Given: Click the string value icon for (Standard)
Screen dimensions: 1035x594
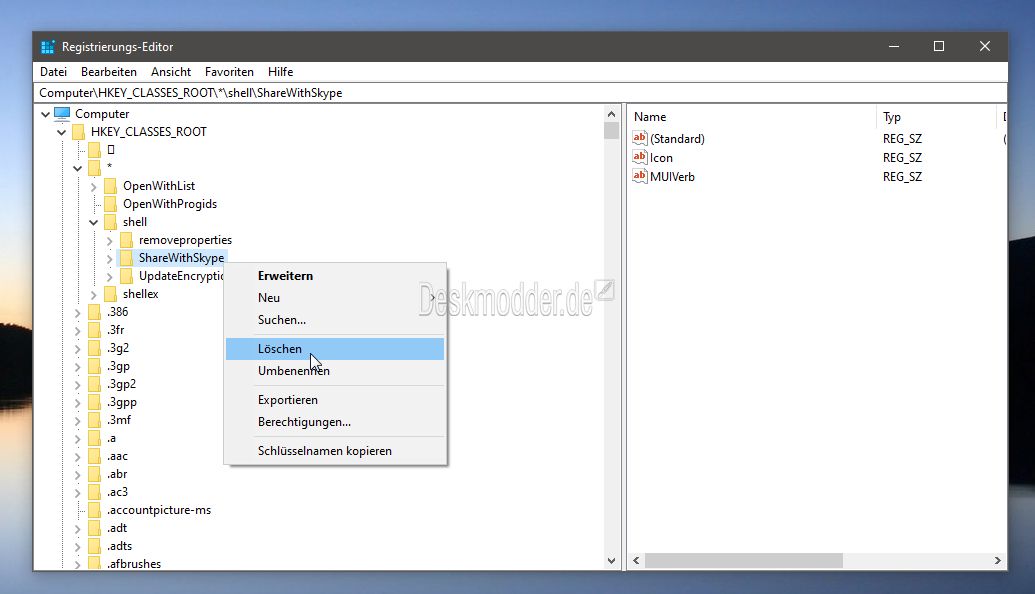Looking at the screenshot, I should (x=640, y=138).
